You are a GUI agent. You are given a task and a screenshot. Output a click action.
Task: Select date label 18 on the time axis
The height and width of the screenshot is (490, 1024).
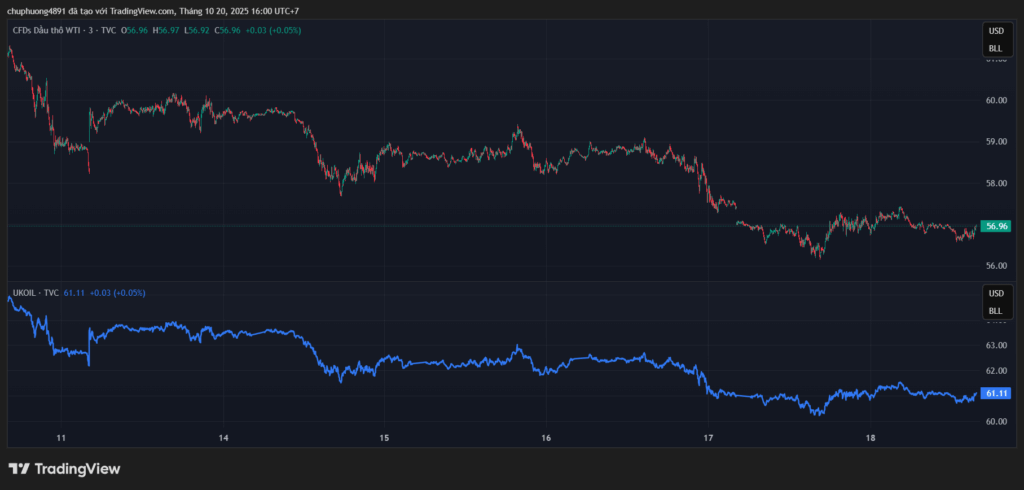point(870,438)
